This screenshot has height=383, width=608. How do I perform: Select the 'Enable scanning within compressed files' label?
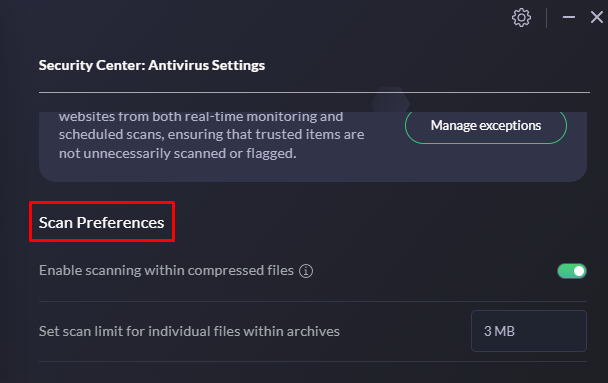[x=166, y=270]
